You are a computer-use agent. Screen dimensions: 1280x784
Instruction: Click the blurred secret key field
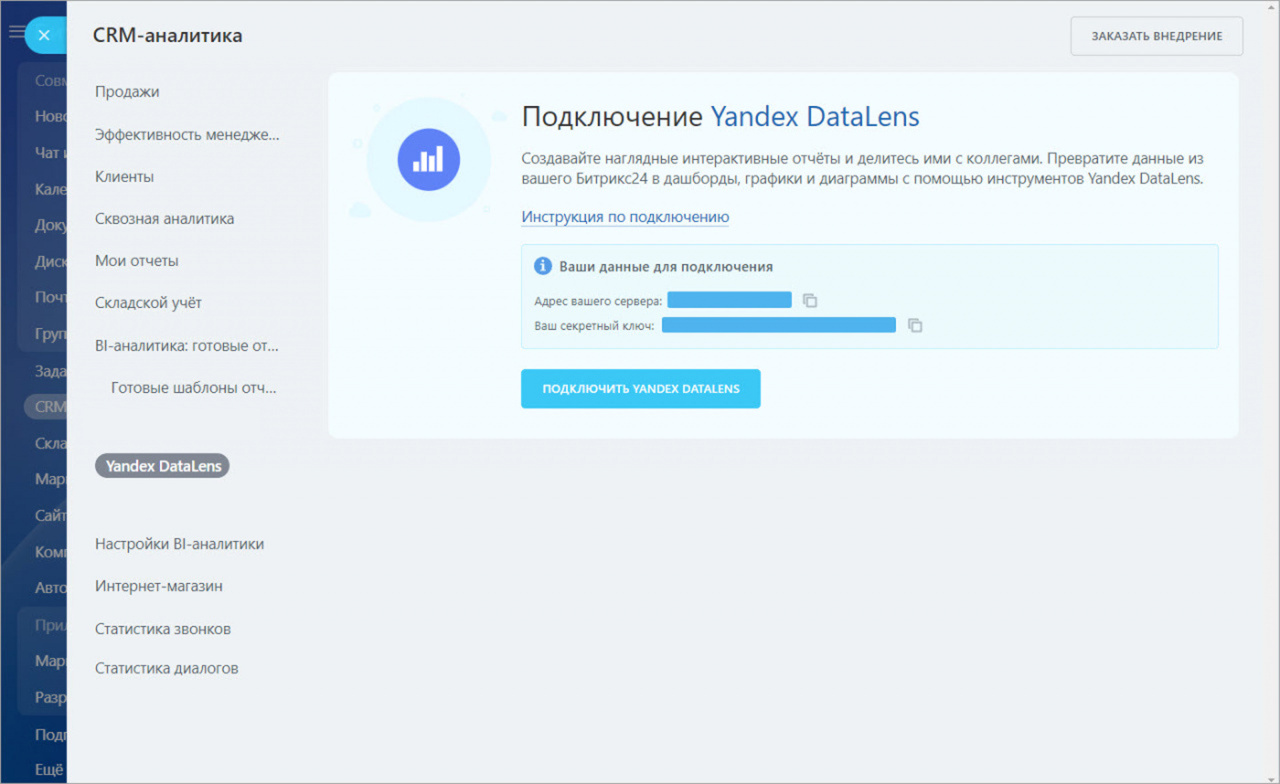[x=779, y=325]
